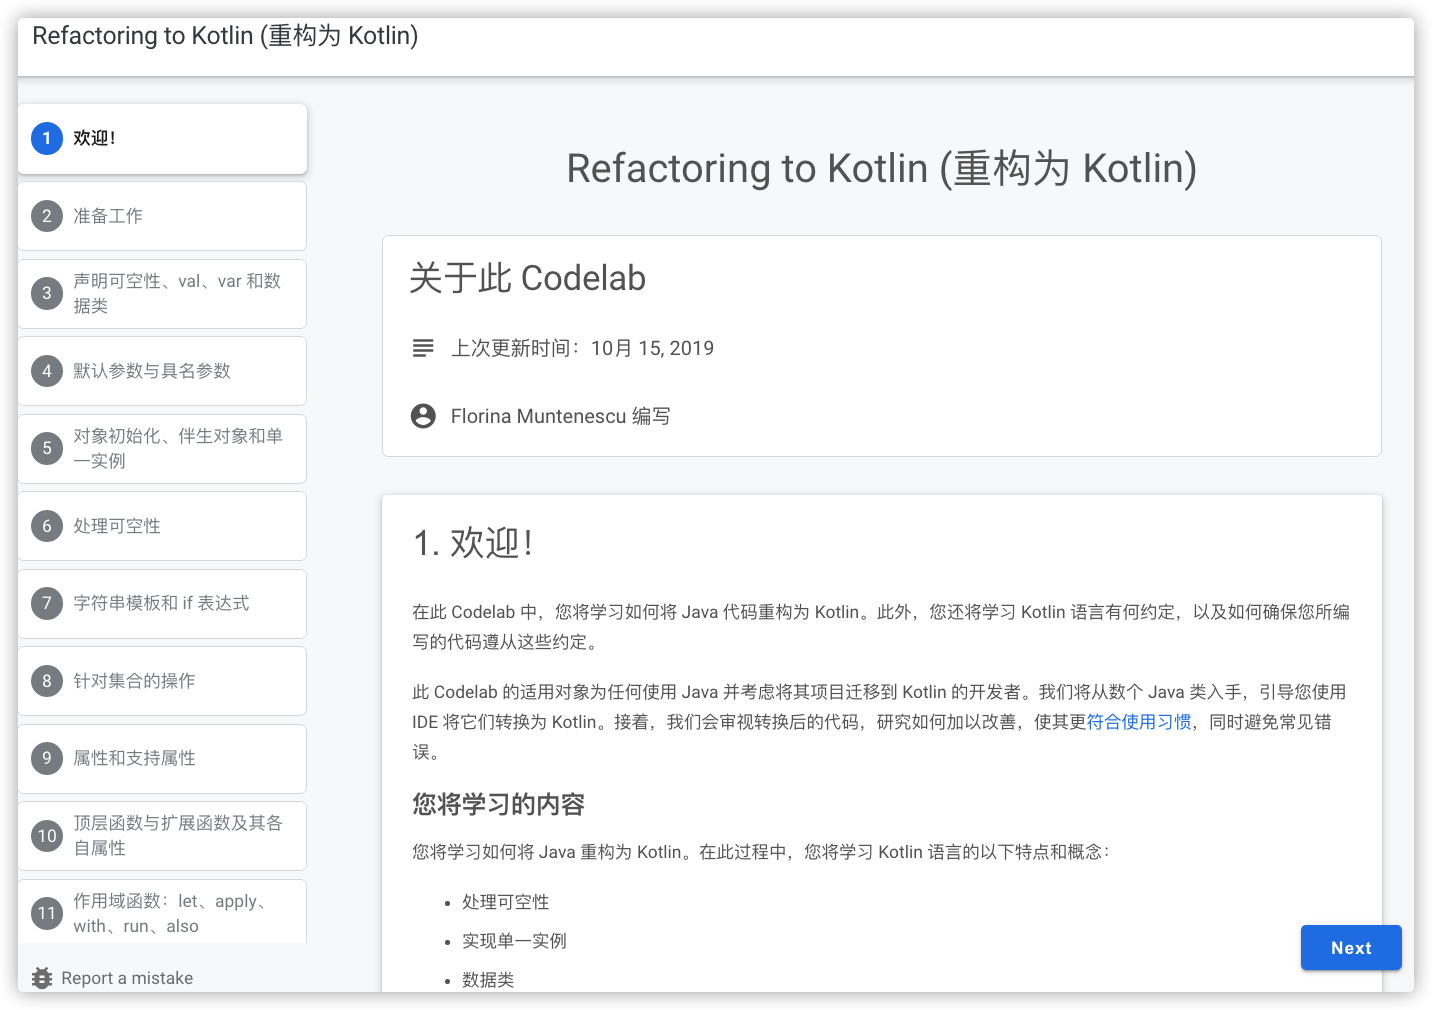Click the bug icon next to Report a mistake

[41, 978]
